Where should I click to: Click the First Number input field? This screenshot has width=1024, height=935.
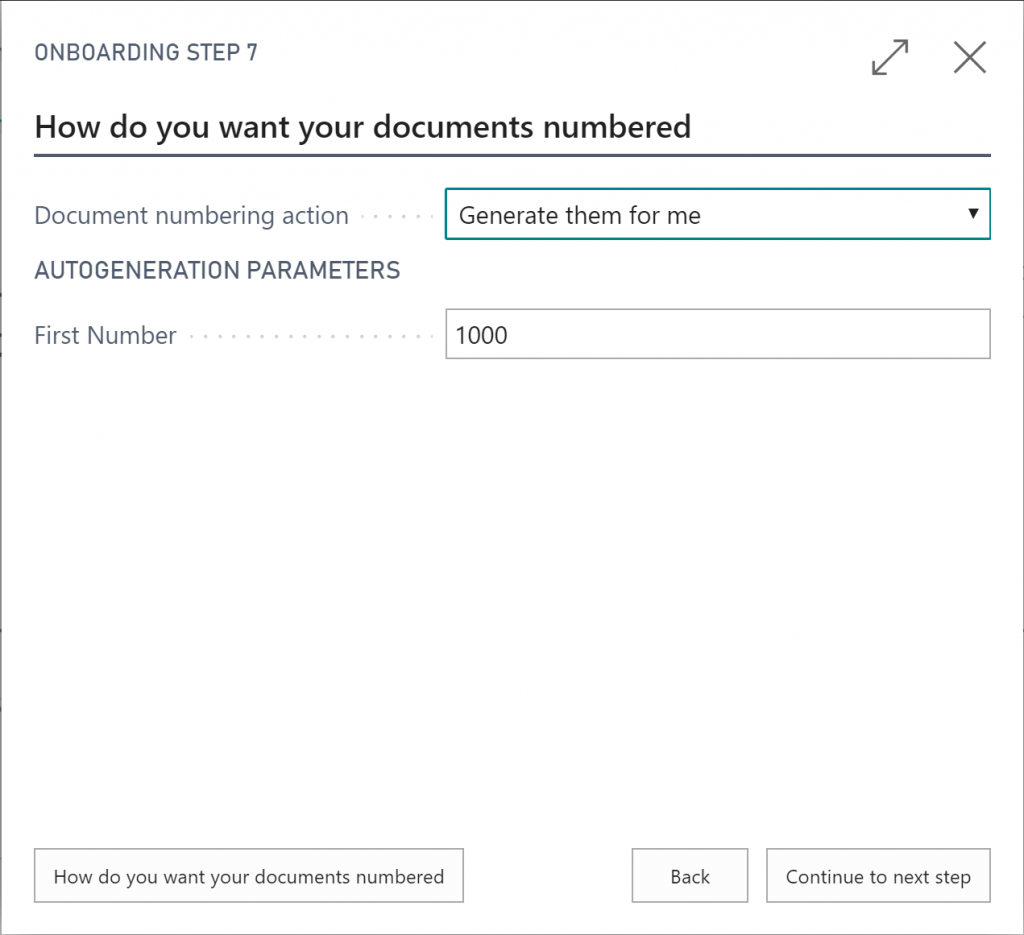tap(718, 334)
